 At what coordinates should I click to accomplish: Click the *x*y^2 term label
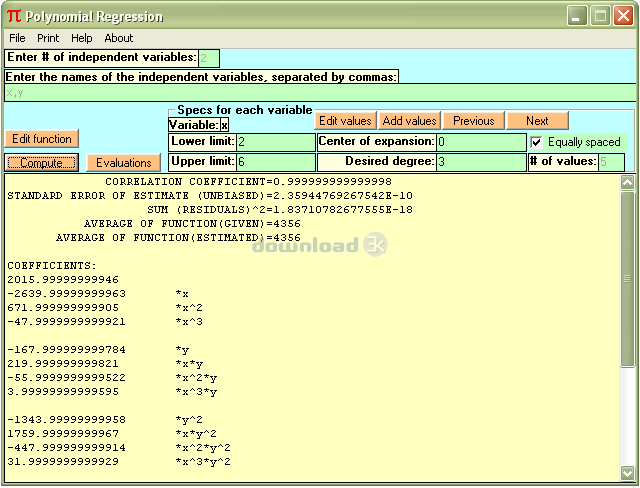pyautogui.click(x=196, y=434)
